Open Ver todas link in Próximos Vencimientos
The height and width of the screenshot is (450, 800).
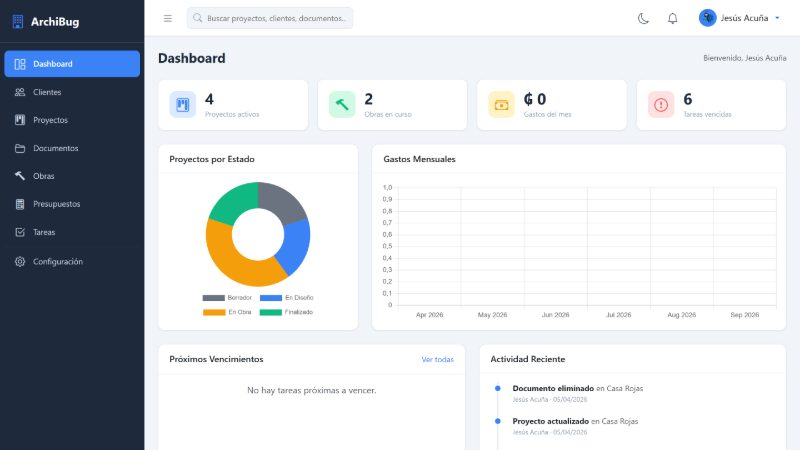tap(437, 359)
